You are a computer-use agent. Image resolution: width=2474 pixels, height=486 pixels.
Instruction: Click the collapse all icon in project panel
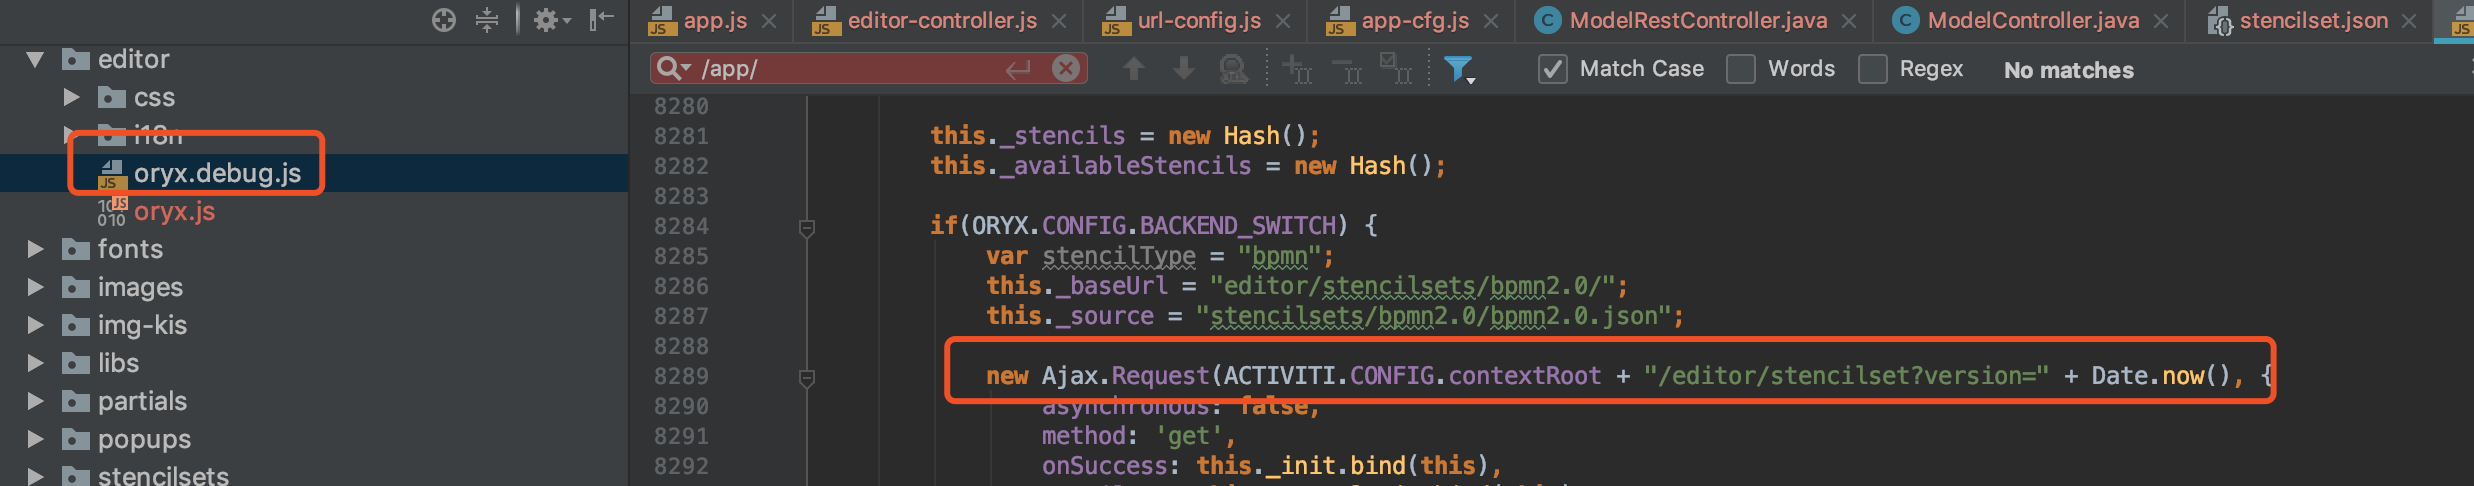point(487,20)
